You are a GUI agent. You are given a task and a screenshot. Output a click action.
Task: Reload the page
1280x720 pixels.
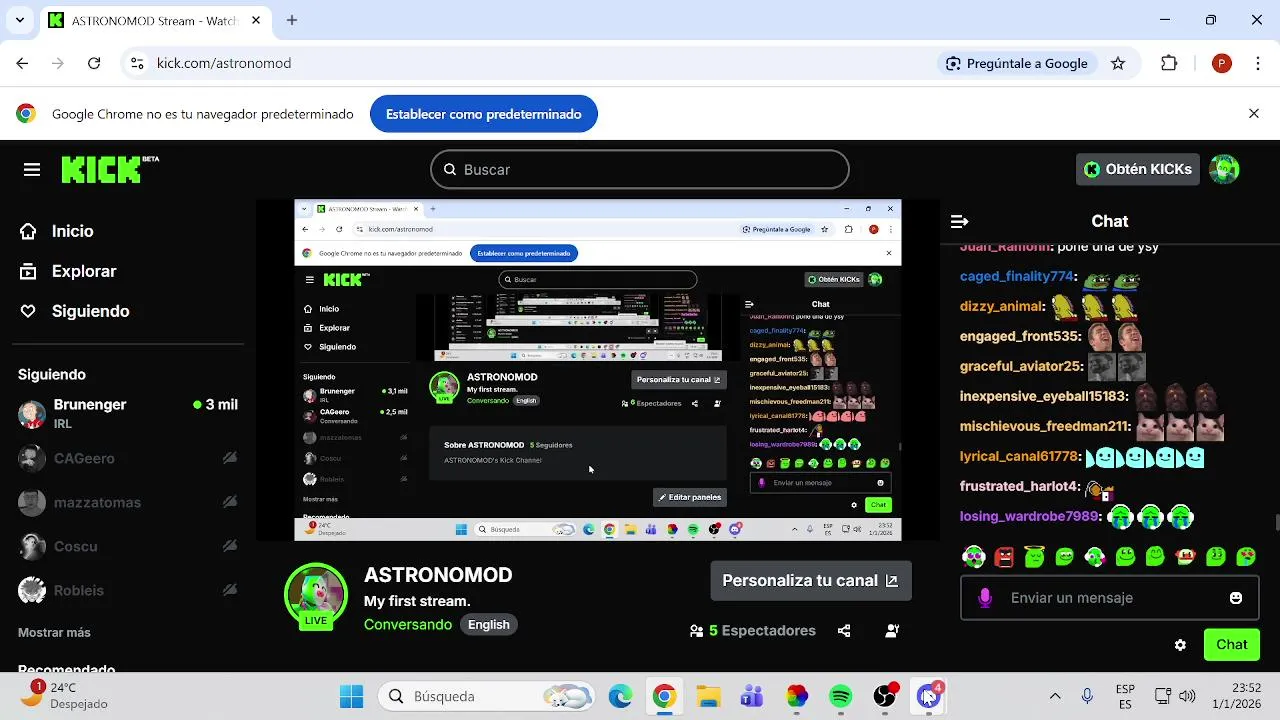point(94,63)
